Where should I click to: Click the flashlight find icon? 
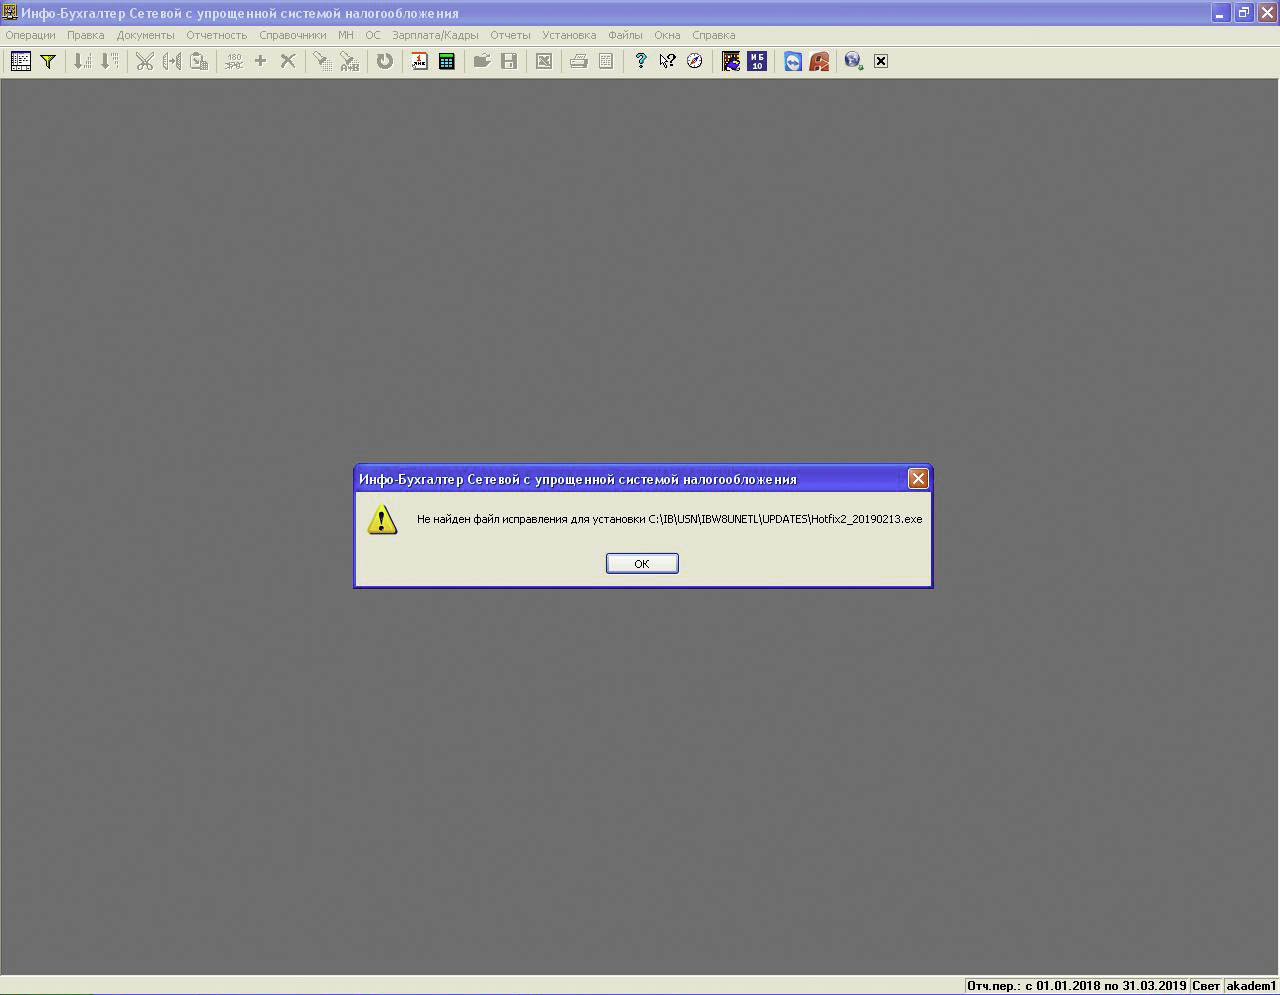click(322, 61)
